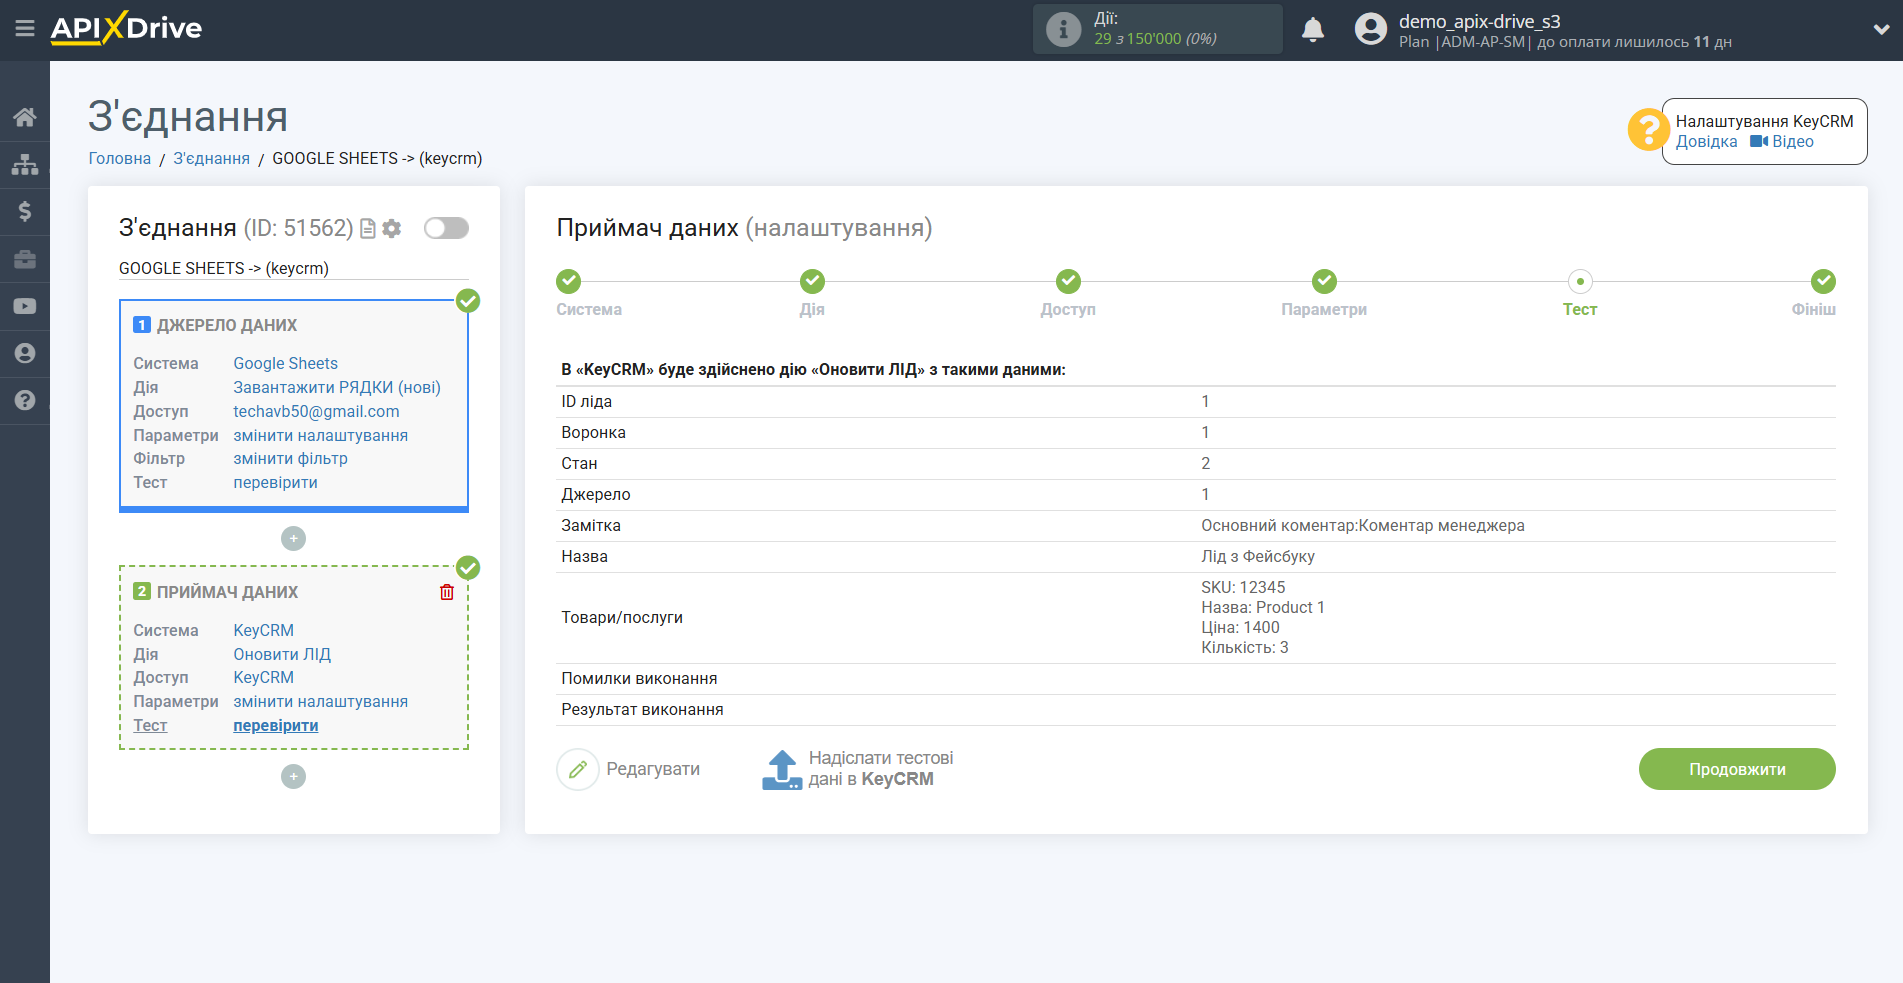Open the KeyCRM system link in receiver
The width and height of the screenshot is (1903, 983).
coord(264,631)
